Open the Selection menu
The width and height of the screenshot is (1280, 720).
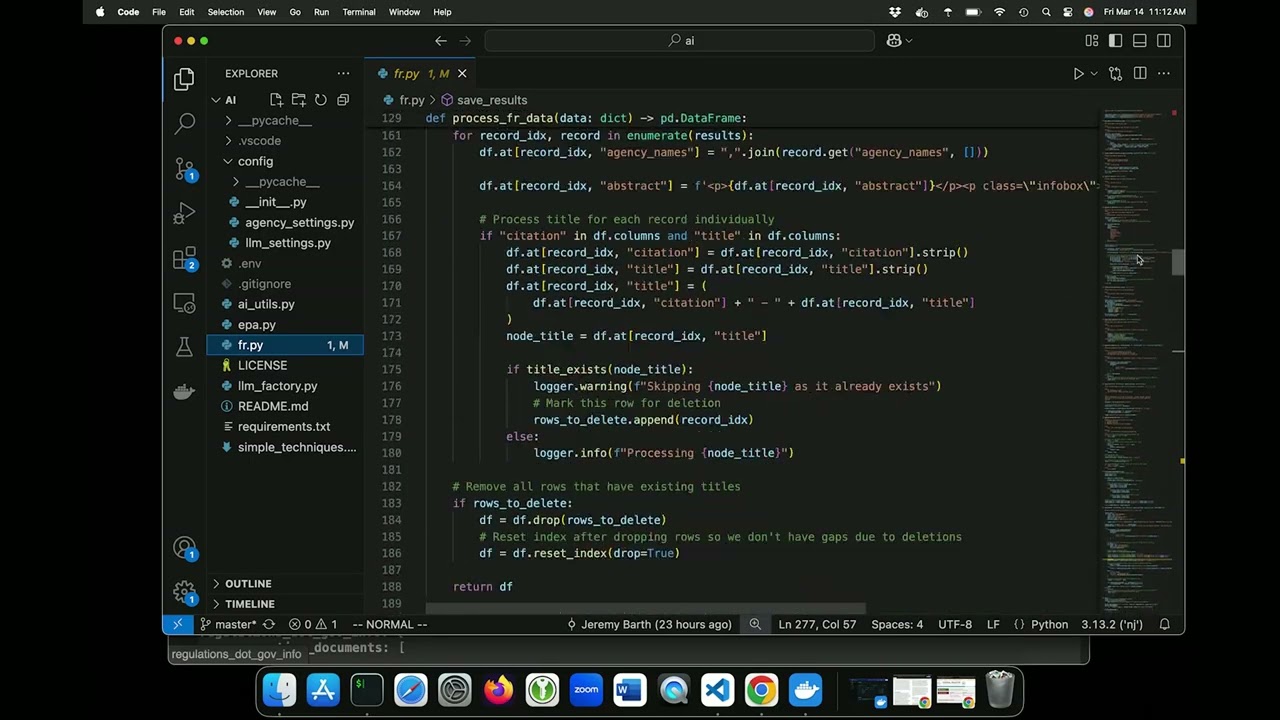tap(225, 12)
